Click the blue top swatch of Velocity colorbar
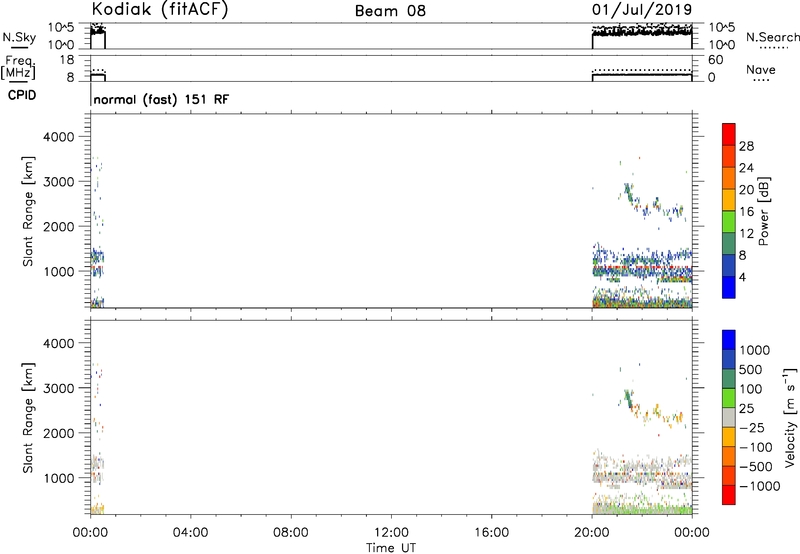Screen dimensions: 800x554 (729, 340)
